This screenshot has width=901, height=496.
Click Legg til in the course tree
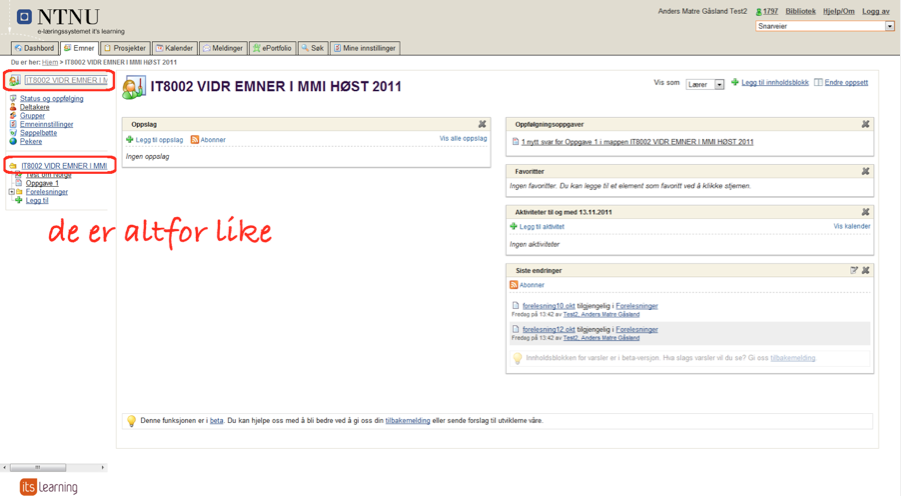[37, 201]
